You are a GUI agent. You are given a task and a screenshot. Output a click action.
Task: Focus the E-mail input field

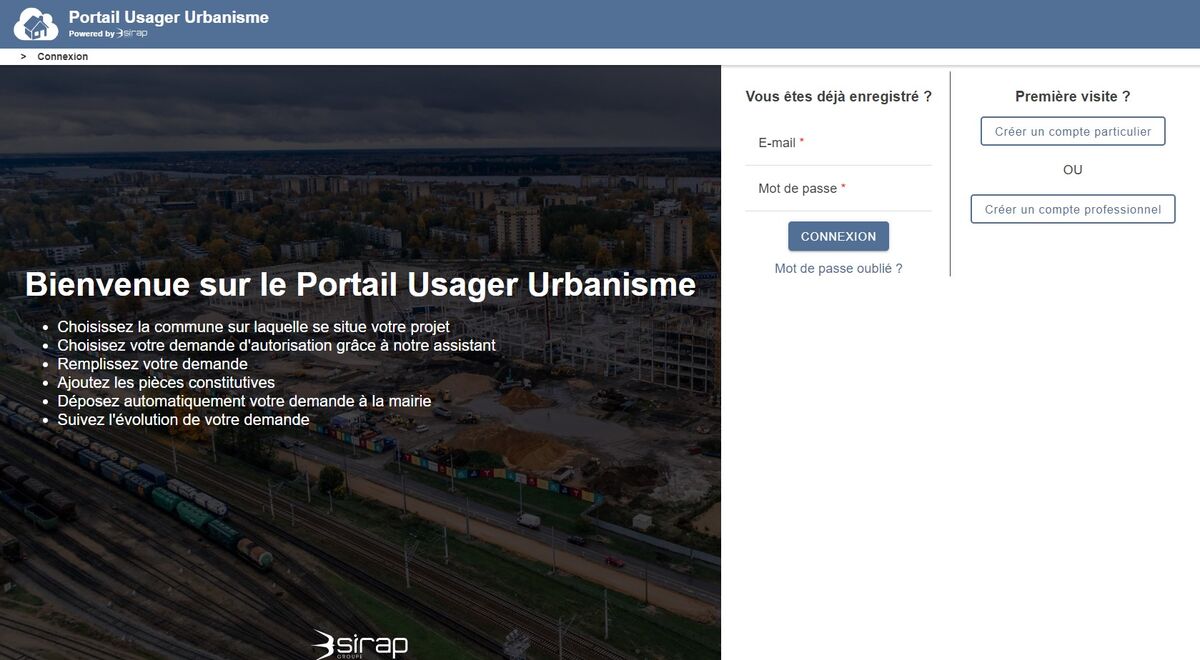(x=838, y=143)
